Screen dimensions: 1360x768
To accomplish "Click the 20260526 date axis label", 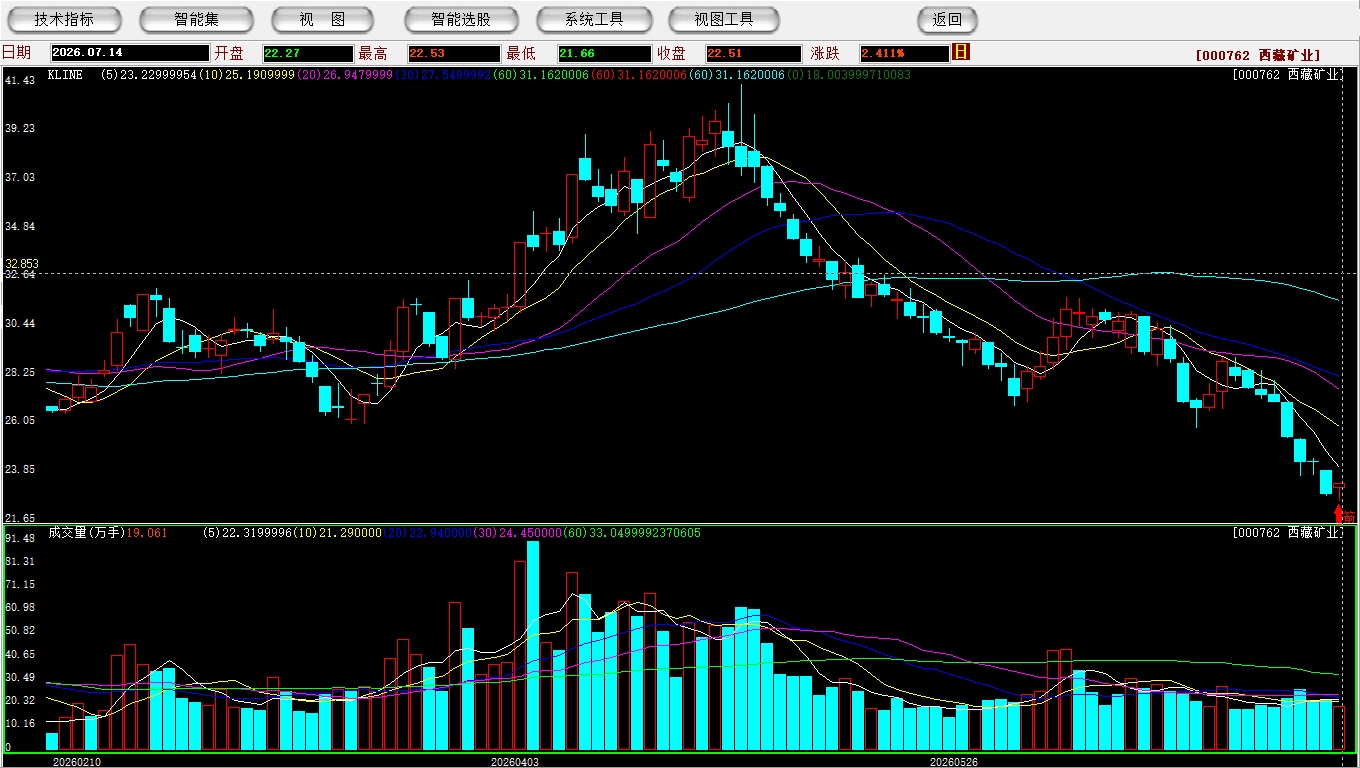I will pyautogui.click(x=953, y=761).
